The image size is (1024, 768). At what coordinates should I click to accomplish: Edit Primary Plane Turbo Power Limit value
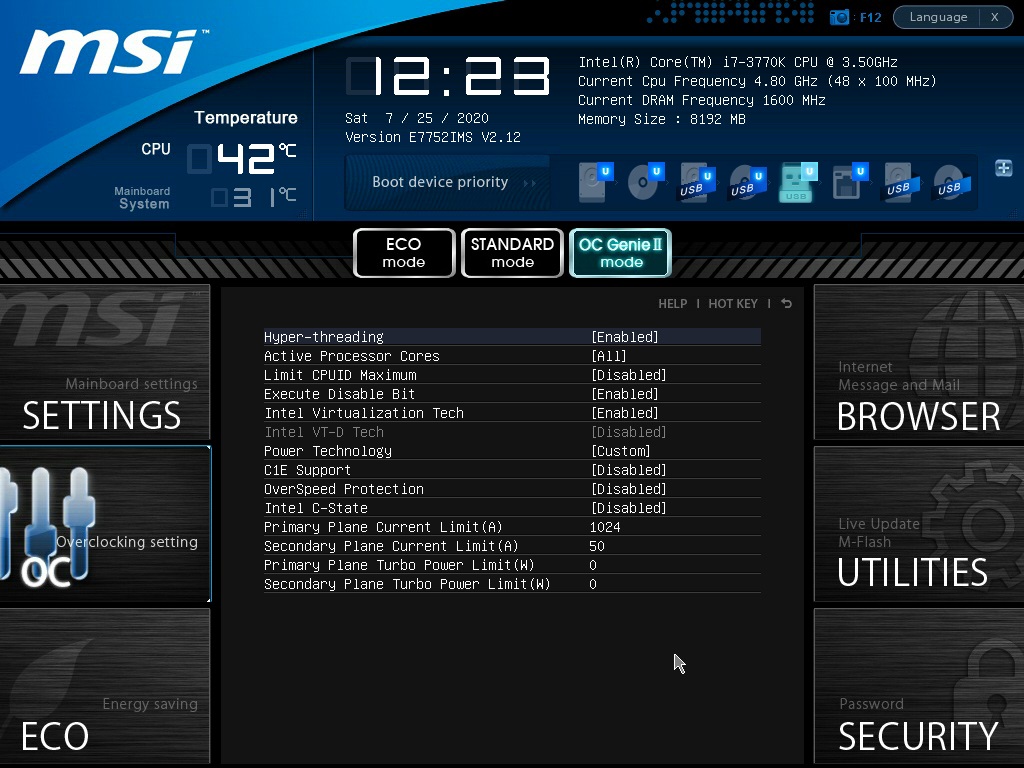[x=593, y=565]
